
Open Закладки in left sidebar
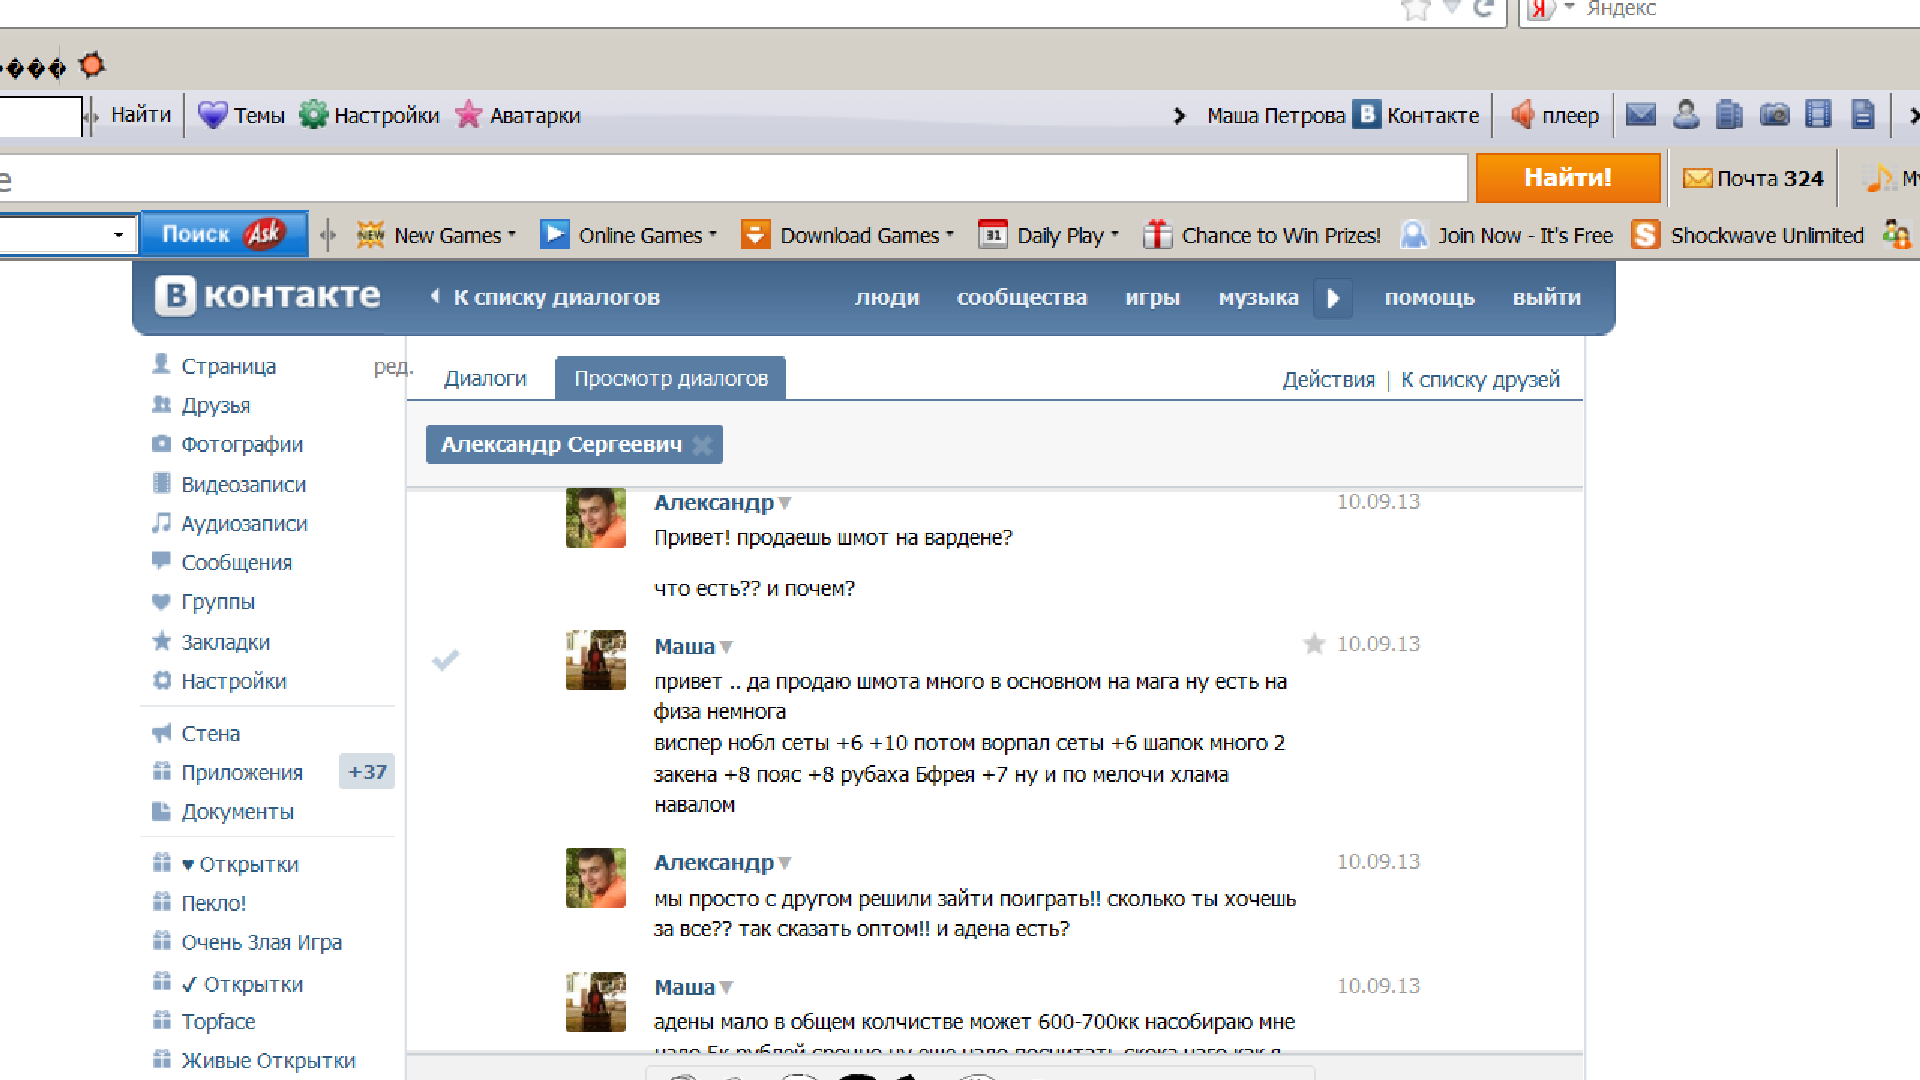coord(225,642)
